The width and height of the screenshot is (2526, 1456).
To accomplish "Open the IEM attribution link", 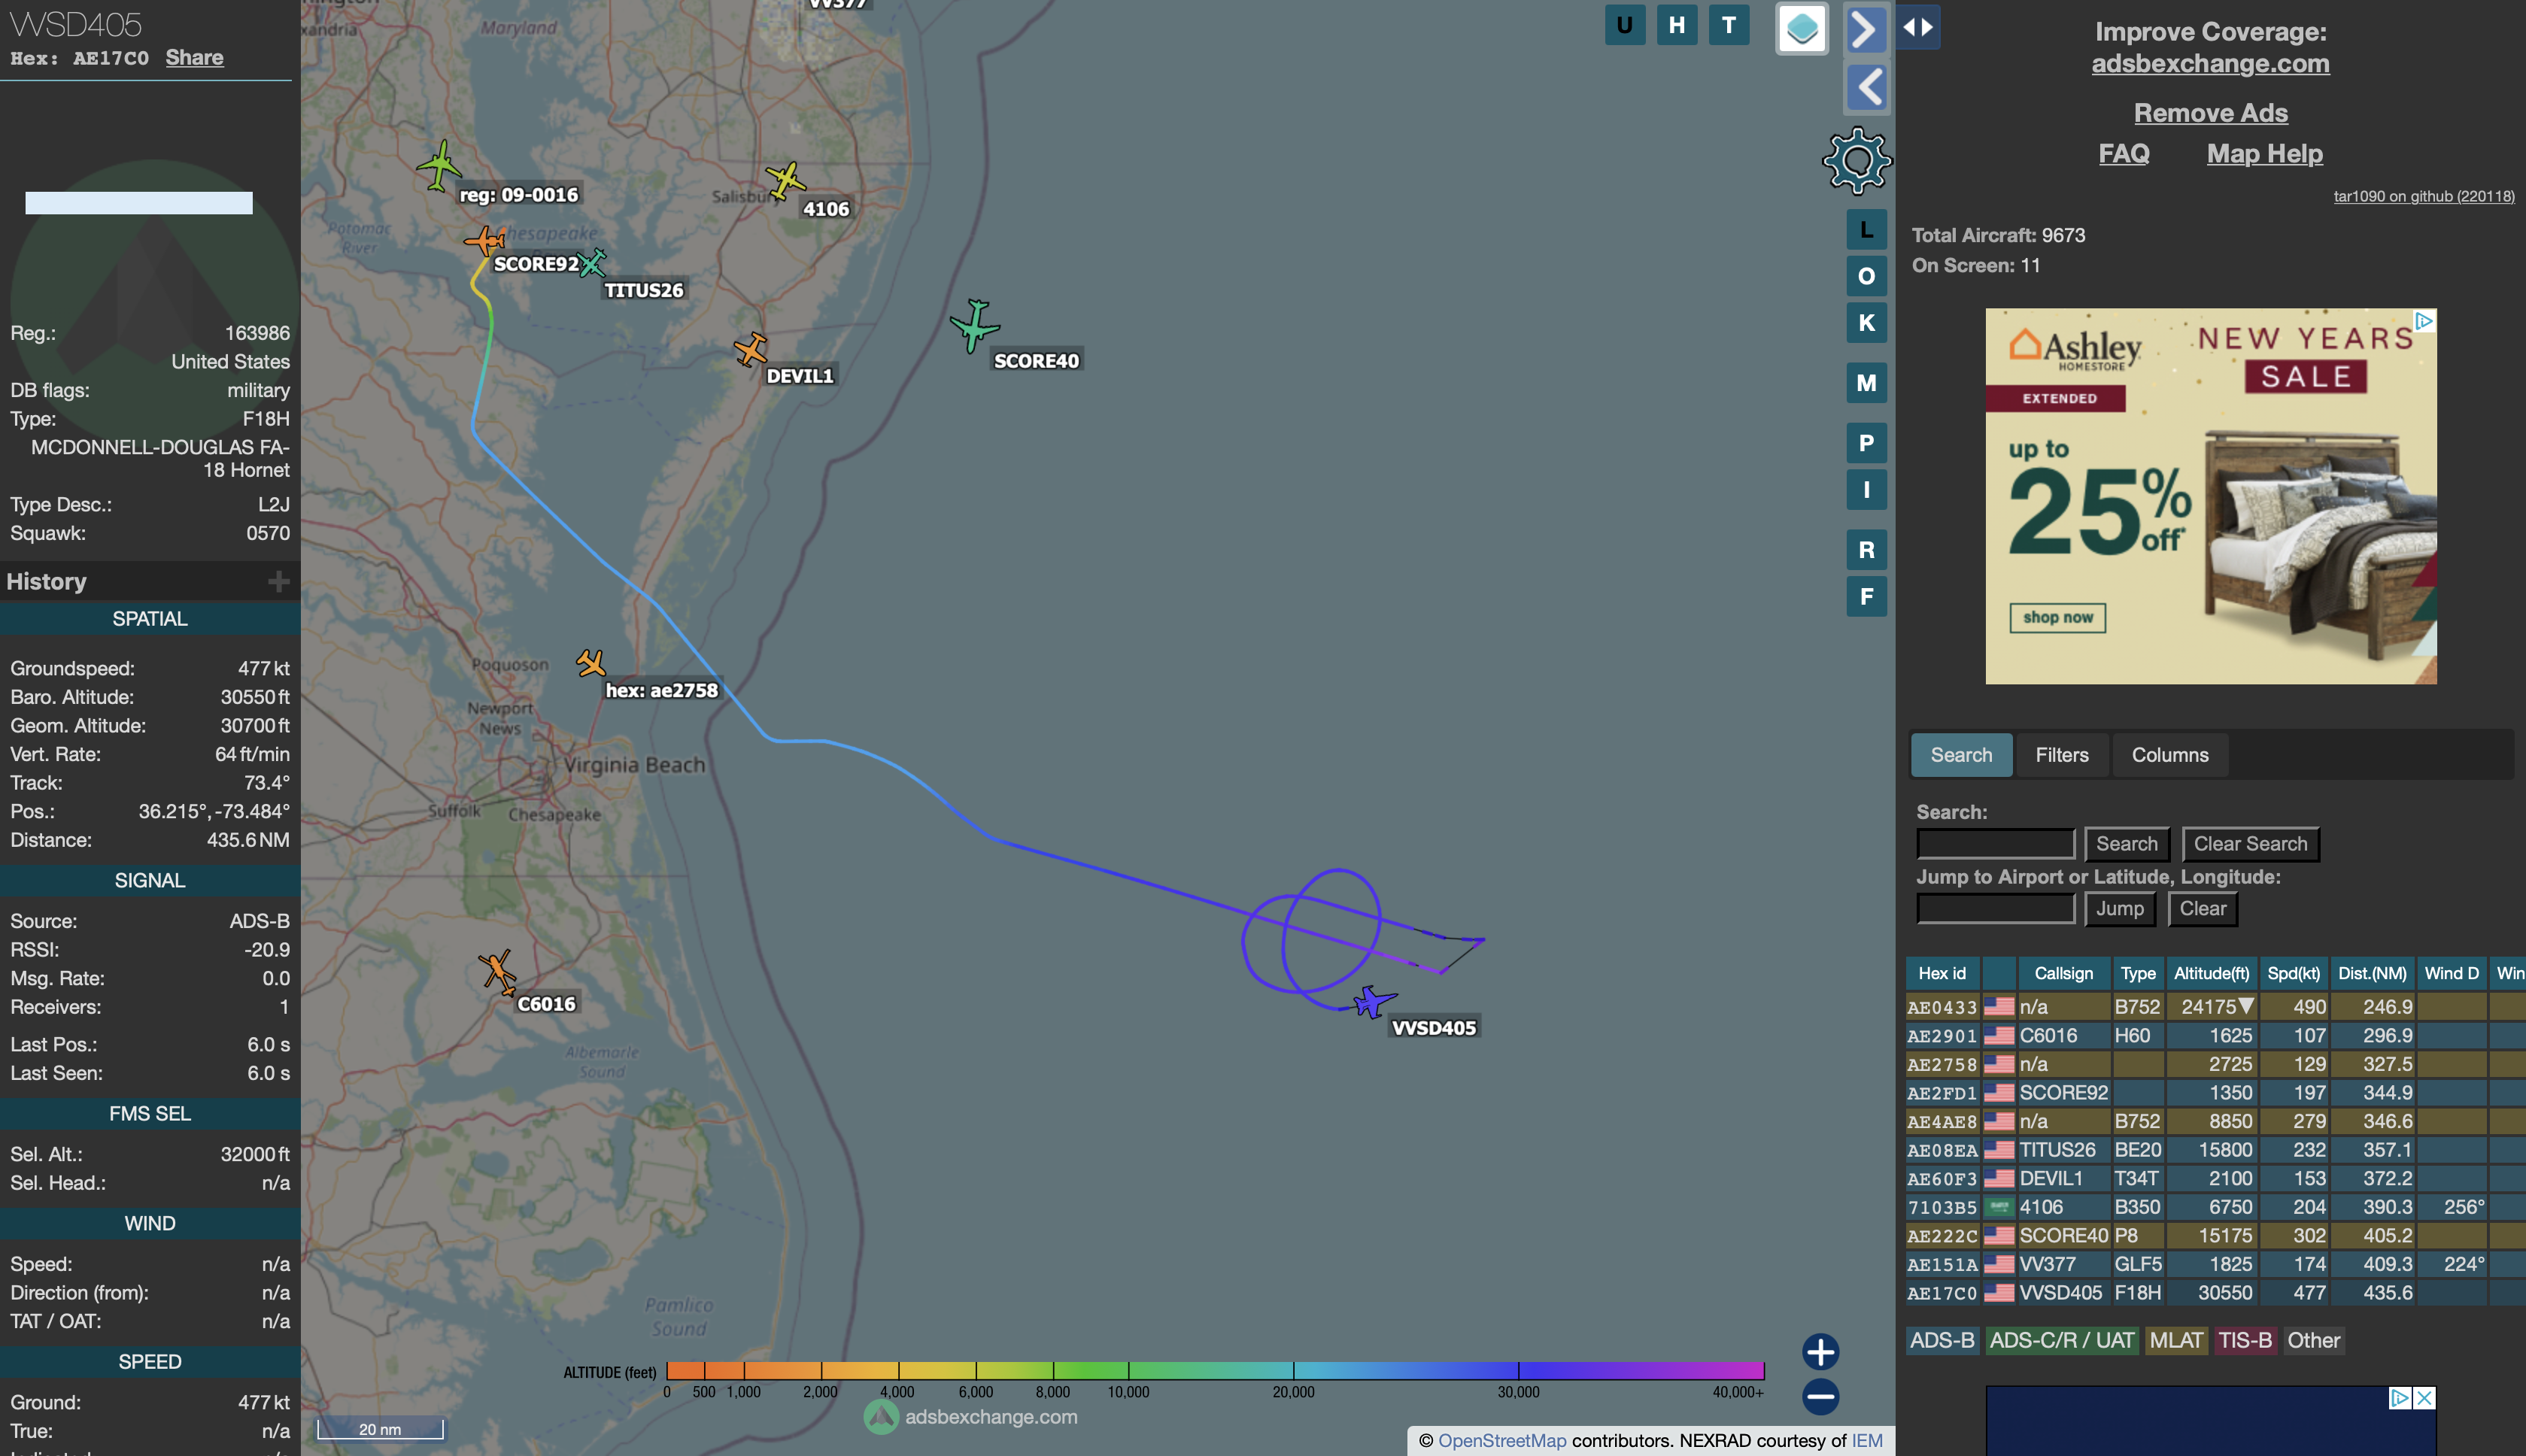I will [x=1867, y=1441].
